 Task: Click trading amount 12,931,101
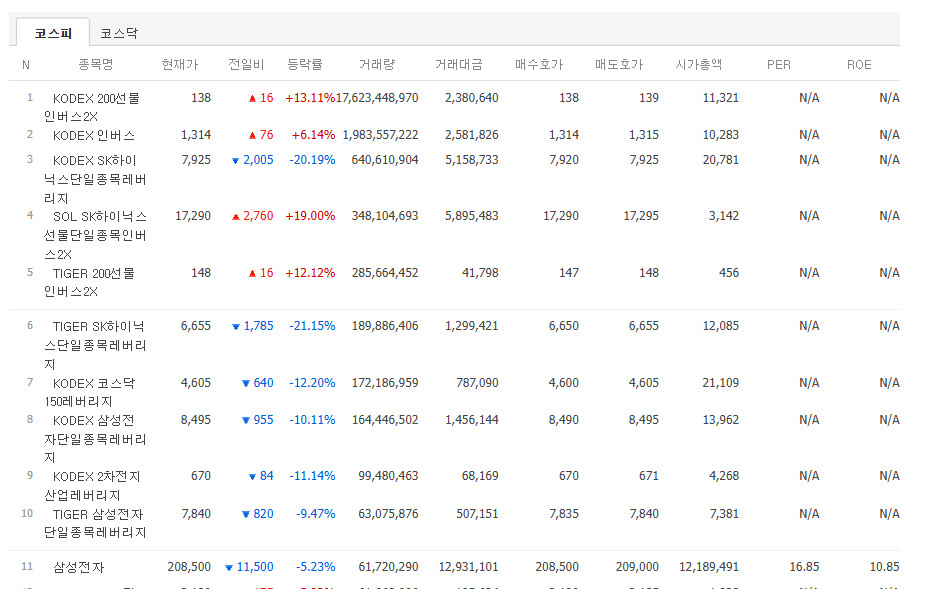(468, 567)
